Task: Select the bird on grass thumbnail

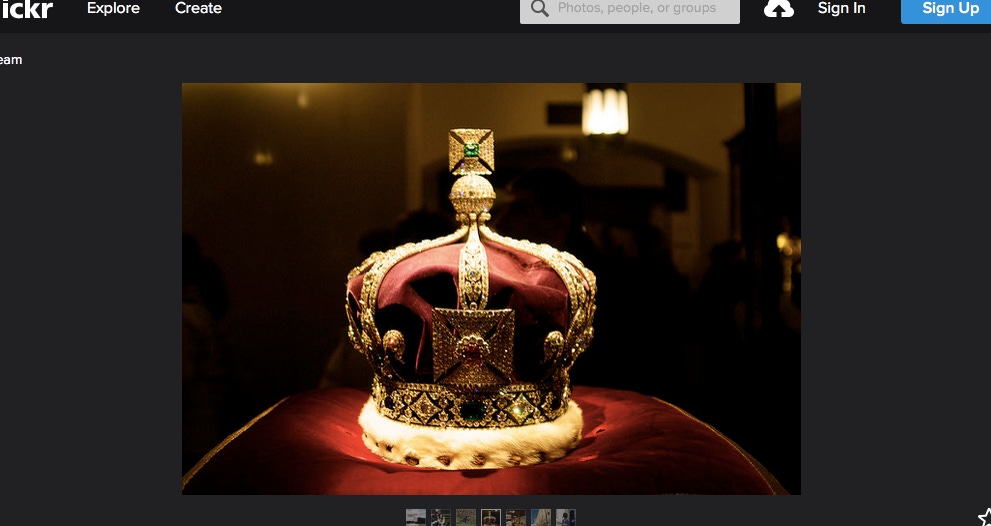Action: point(466,518)
